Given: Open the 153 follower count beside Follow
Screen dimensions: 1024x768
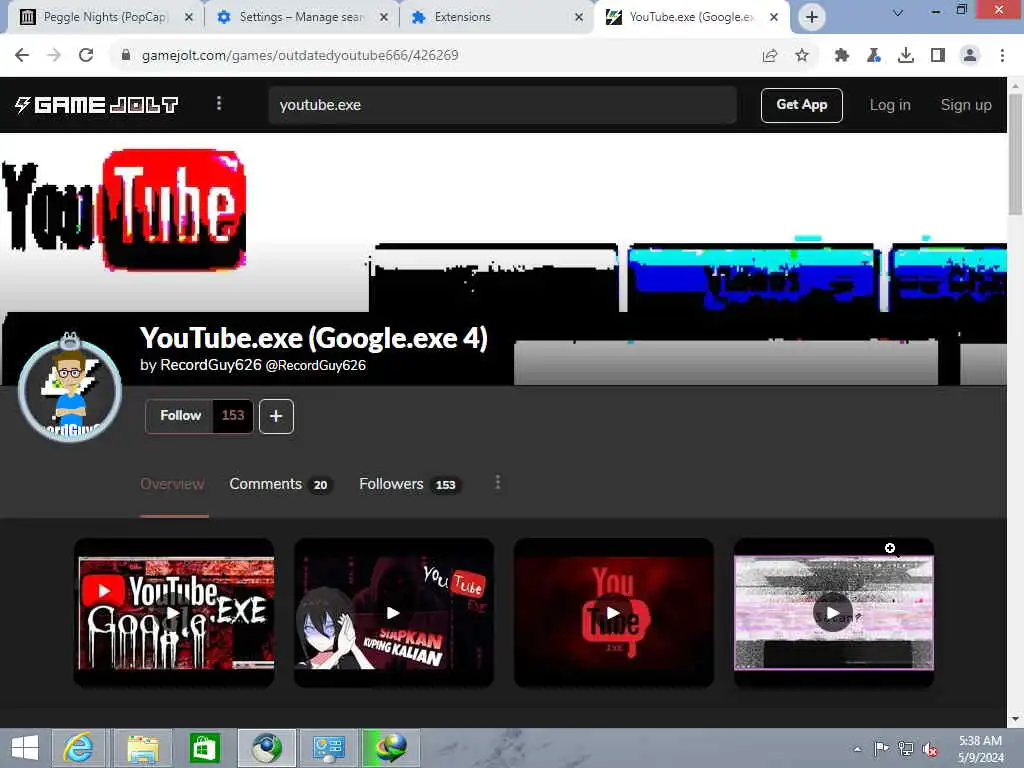Looking at the screenshot, I should point(232,416).
